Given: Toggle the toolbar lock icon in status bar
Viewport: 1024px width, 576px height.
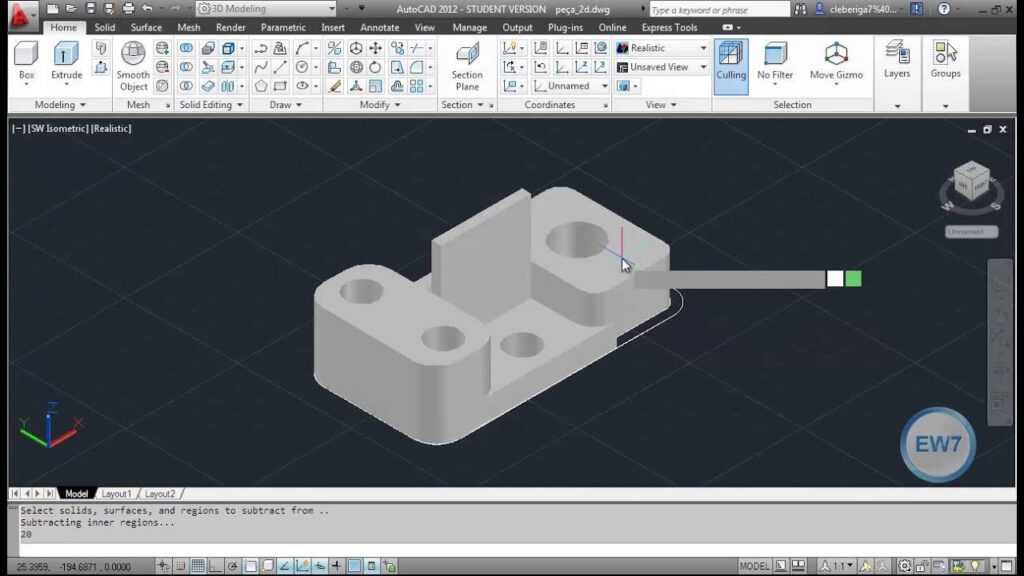Looking at the screenshot, I should pyautogui.click(x=921, y=566).
